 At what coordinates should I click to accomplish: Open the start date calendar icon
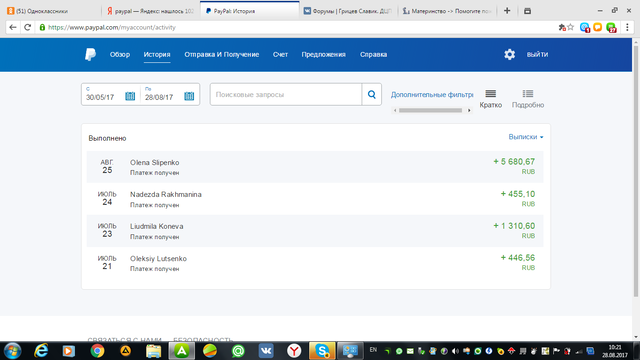[x=130, y=96]
